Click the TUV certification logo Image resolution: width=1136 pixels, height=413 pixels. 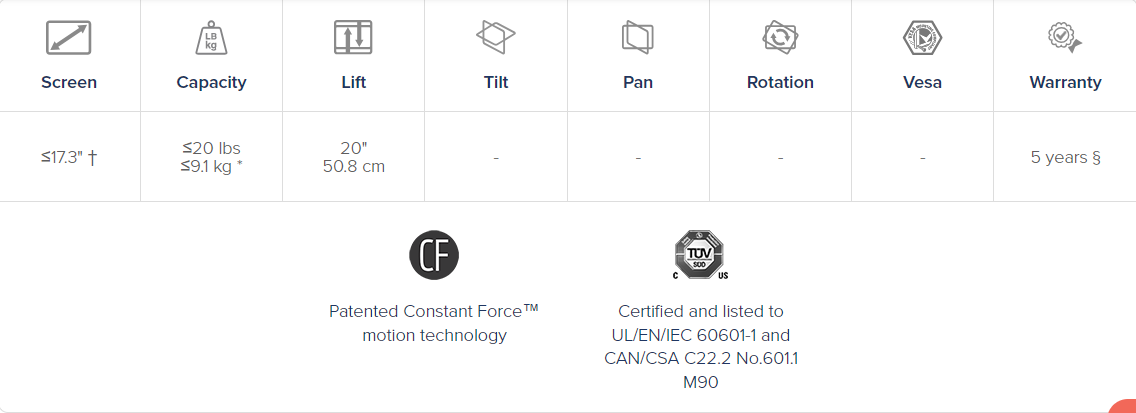pyautogui.click(x=701, y=255)
